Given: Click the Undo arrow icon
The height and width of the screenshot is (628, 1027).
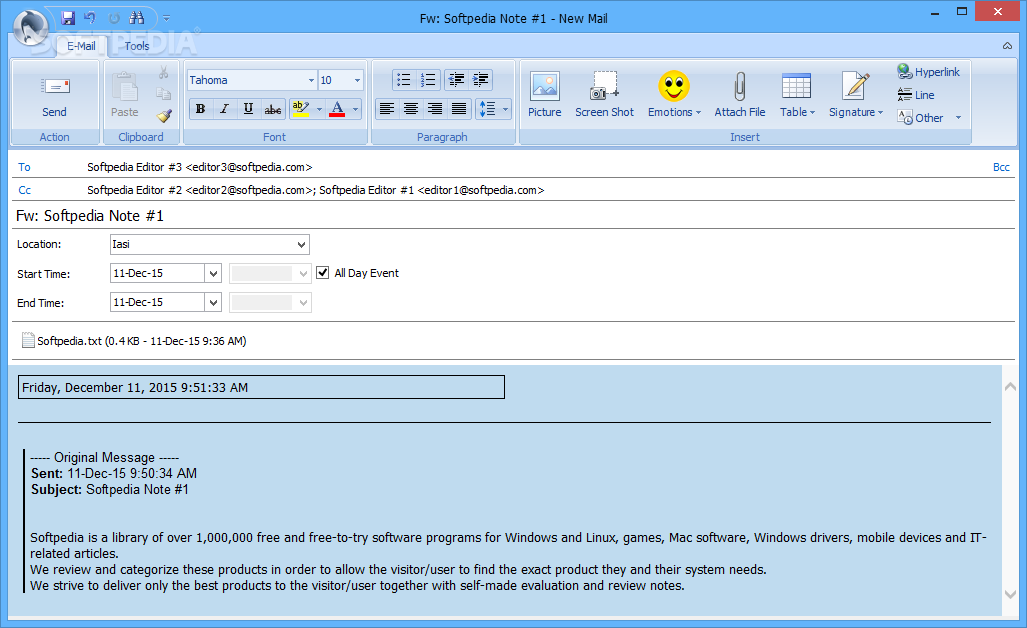Looking at the screenshot, I should 90,18.
